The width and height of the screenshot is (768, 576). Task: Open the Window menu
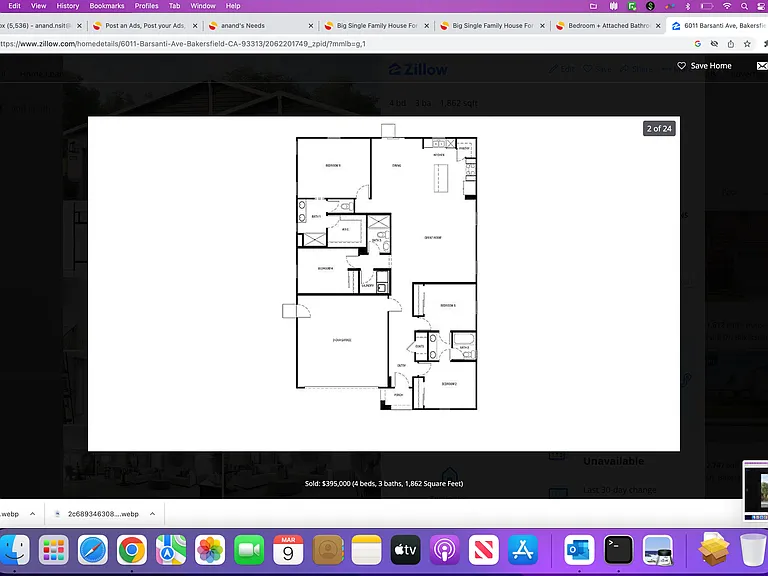(x=203, y=6)
